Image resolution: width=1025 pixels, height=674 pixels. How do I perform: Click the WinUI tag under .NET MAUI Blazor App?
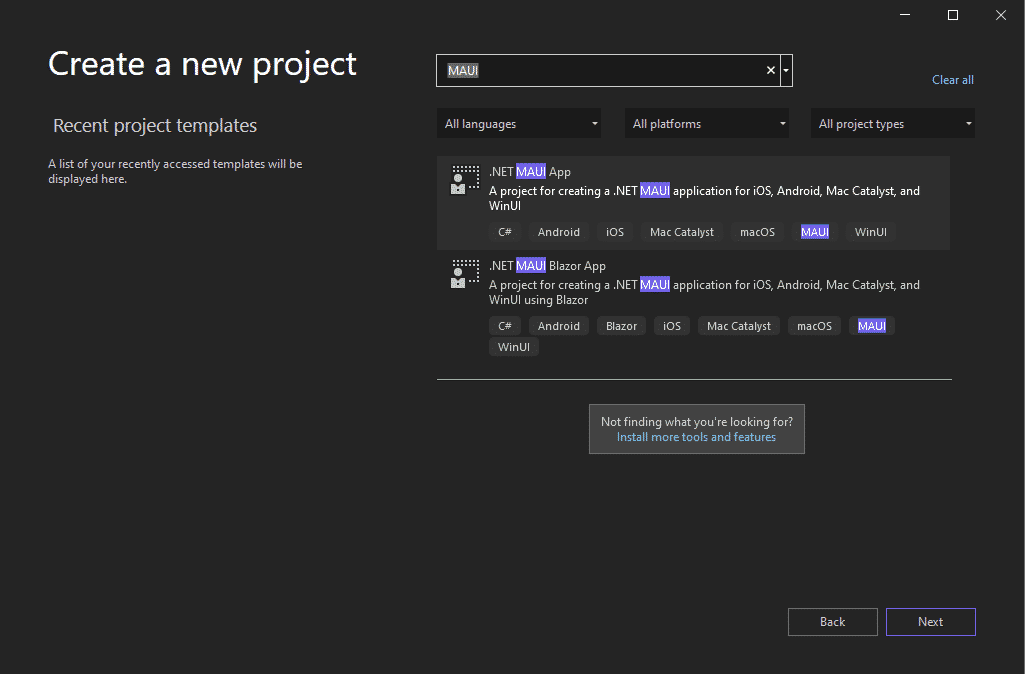(x=514, y=347)
